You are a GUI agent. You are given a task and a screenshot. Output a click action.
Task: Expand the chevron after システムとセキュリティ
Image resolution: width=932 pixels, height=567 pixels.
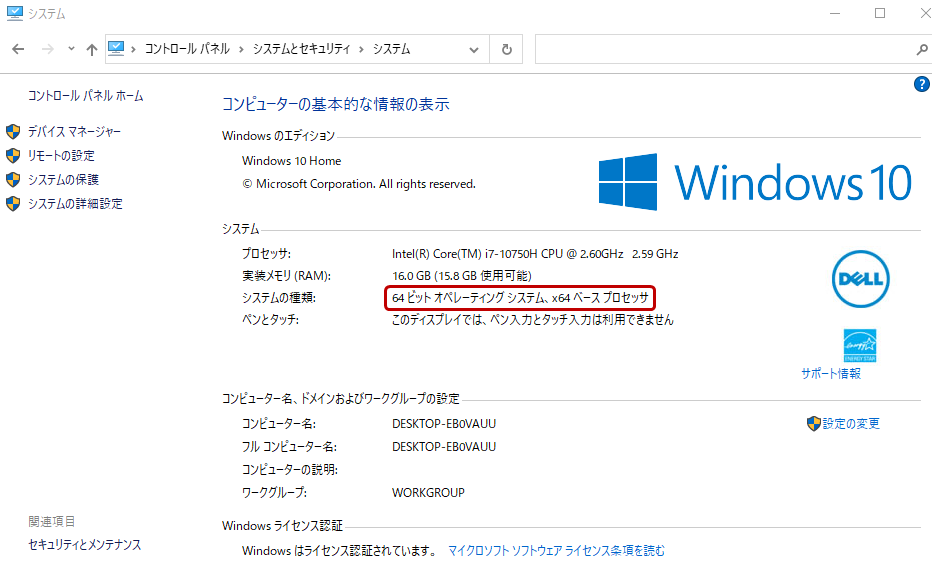pos(361,49)
